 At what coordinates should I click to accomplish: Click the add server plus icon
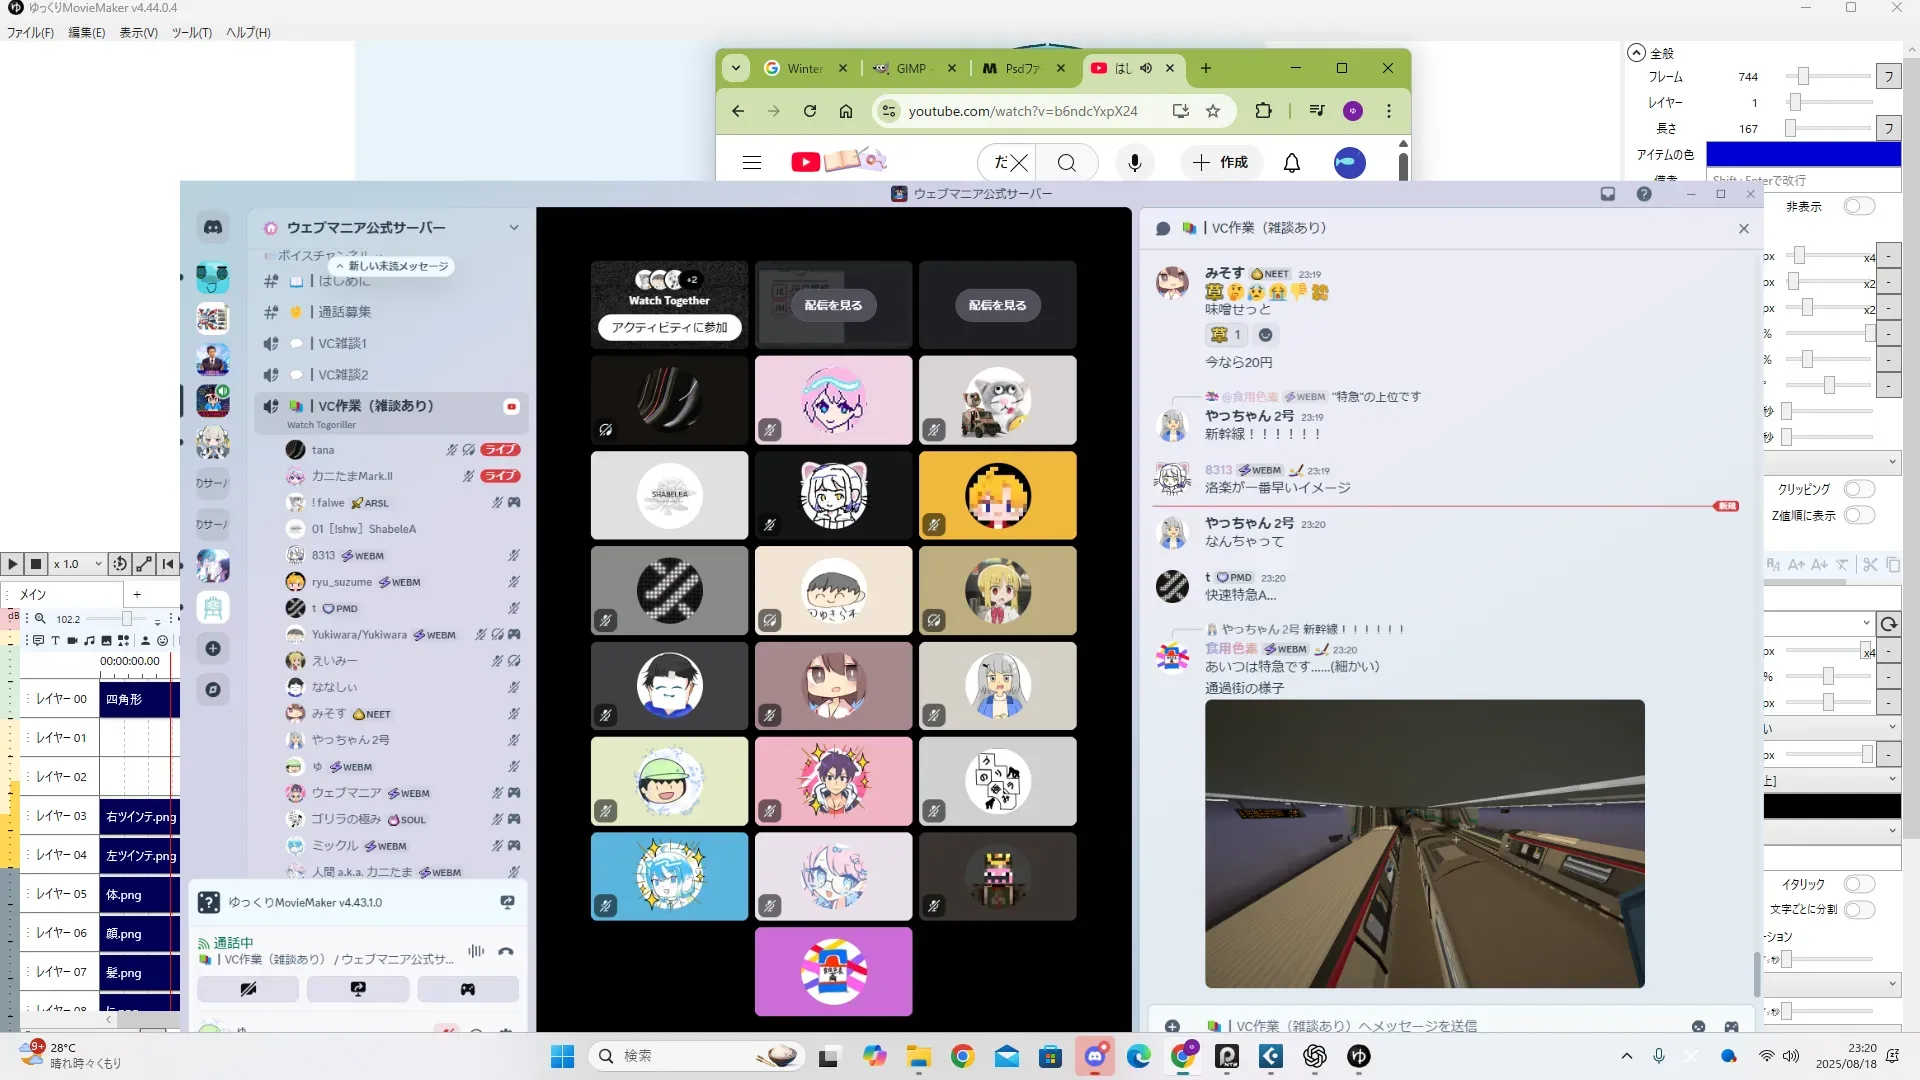(x=213, y=649)
